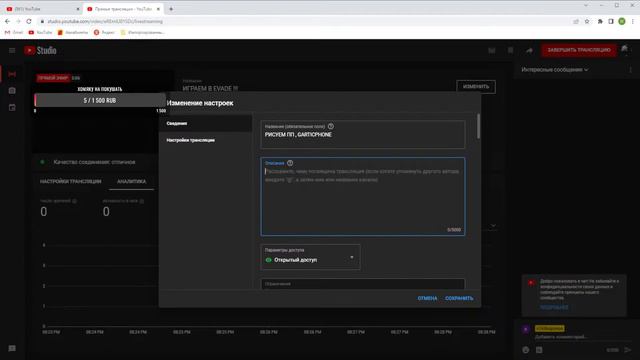Bookmark this page with star icon
Viewport: 640px width, 360px height.
point(587,21)
